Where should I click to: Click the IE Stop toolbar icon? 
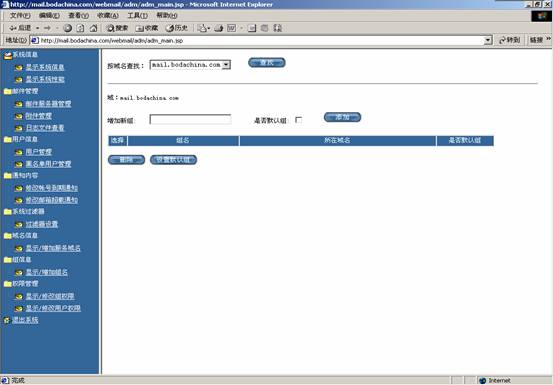[x=68, y=28]
